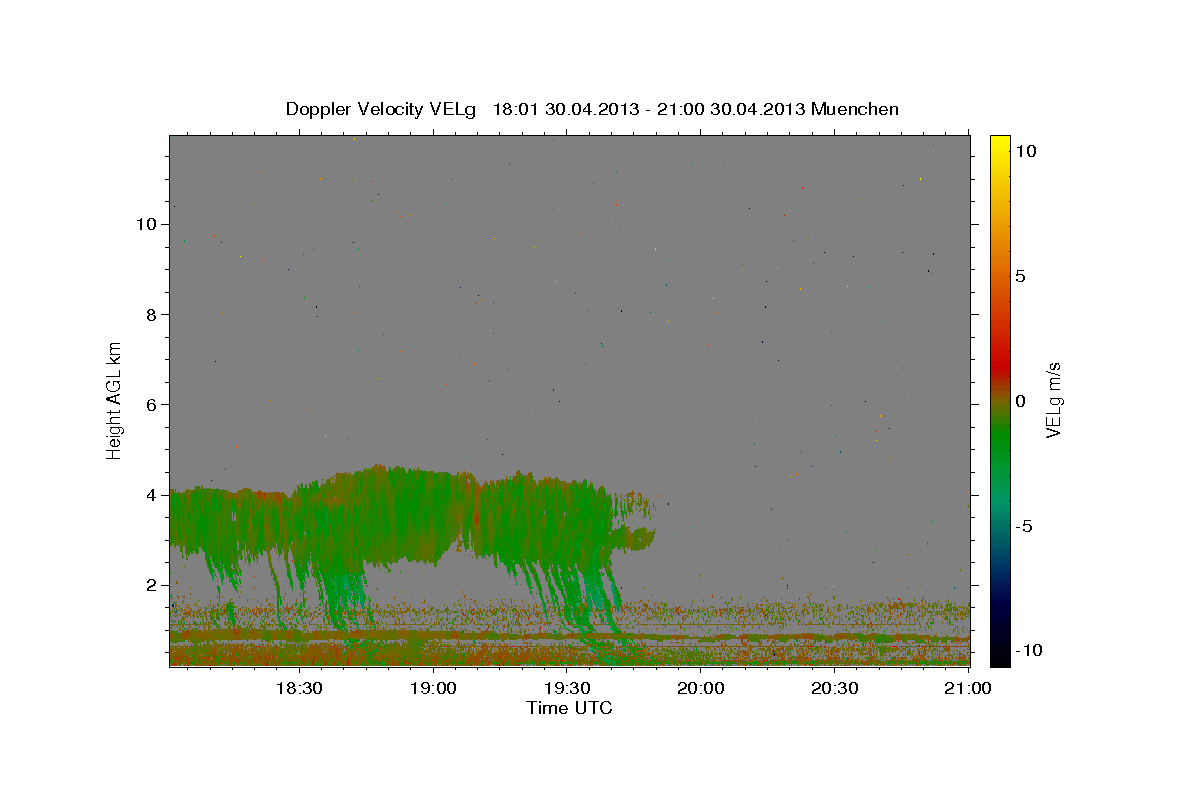Click the height axis '10' tick label

pos(147,224)
